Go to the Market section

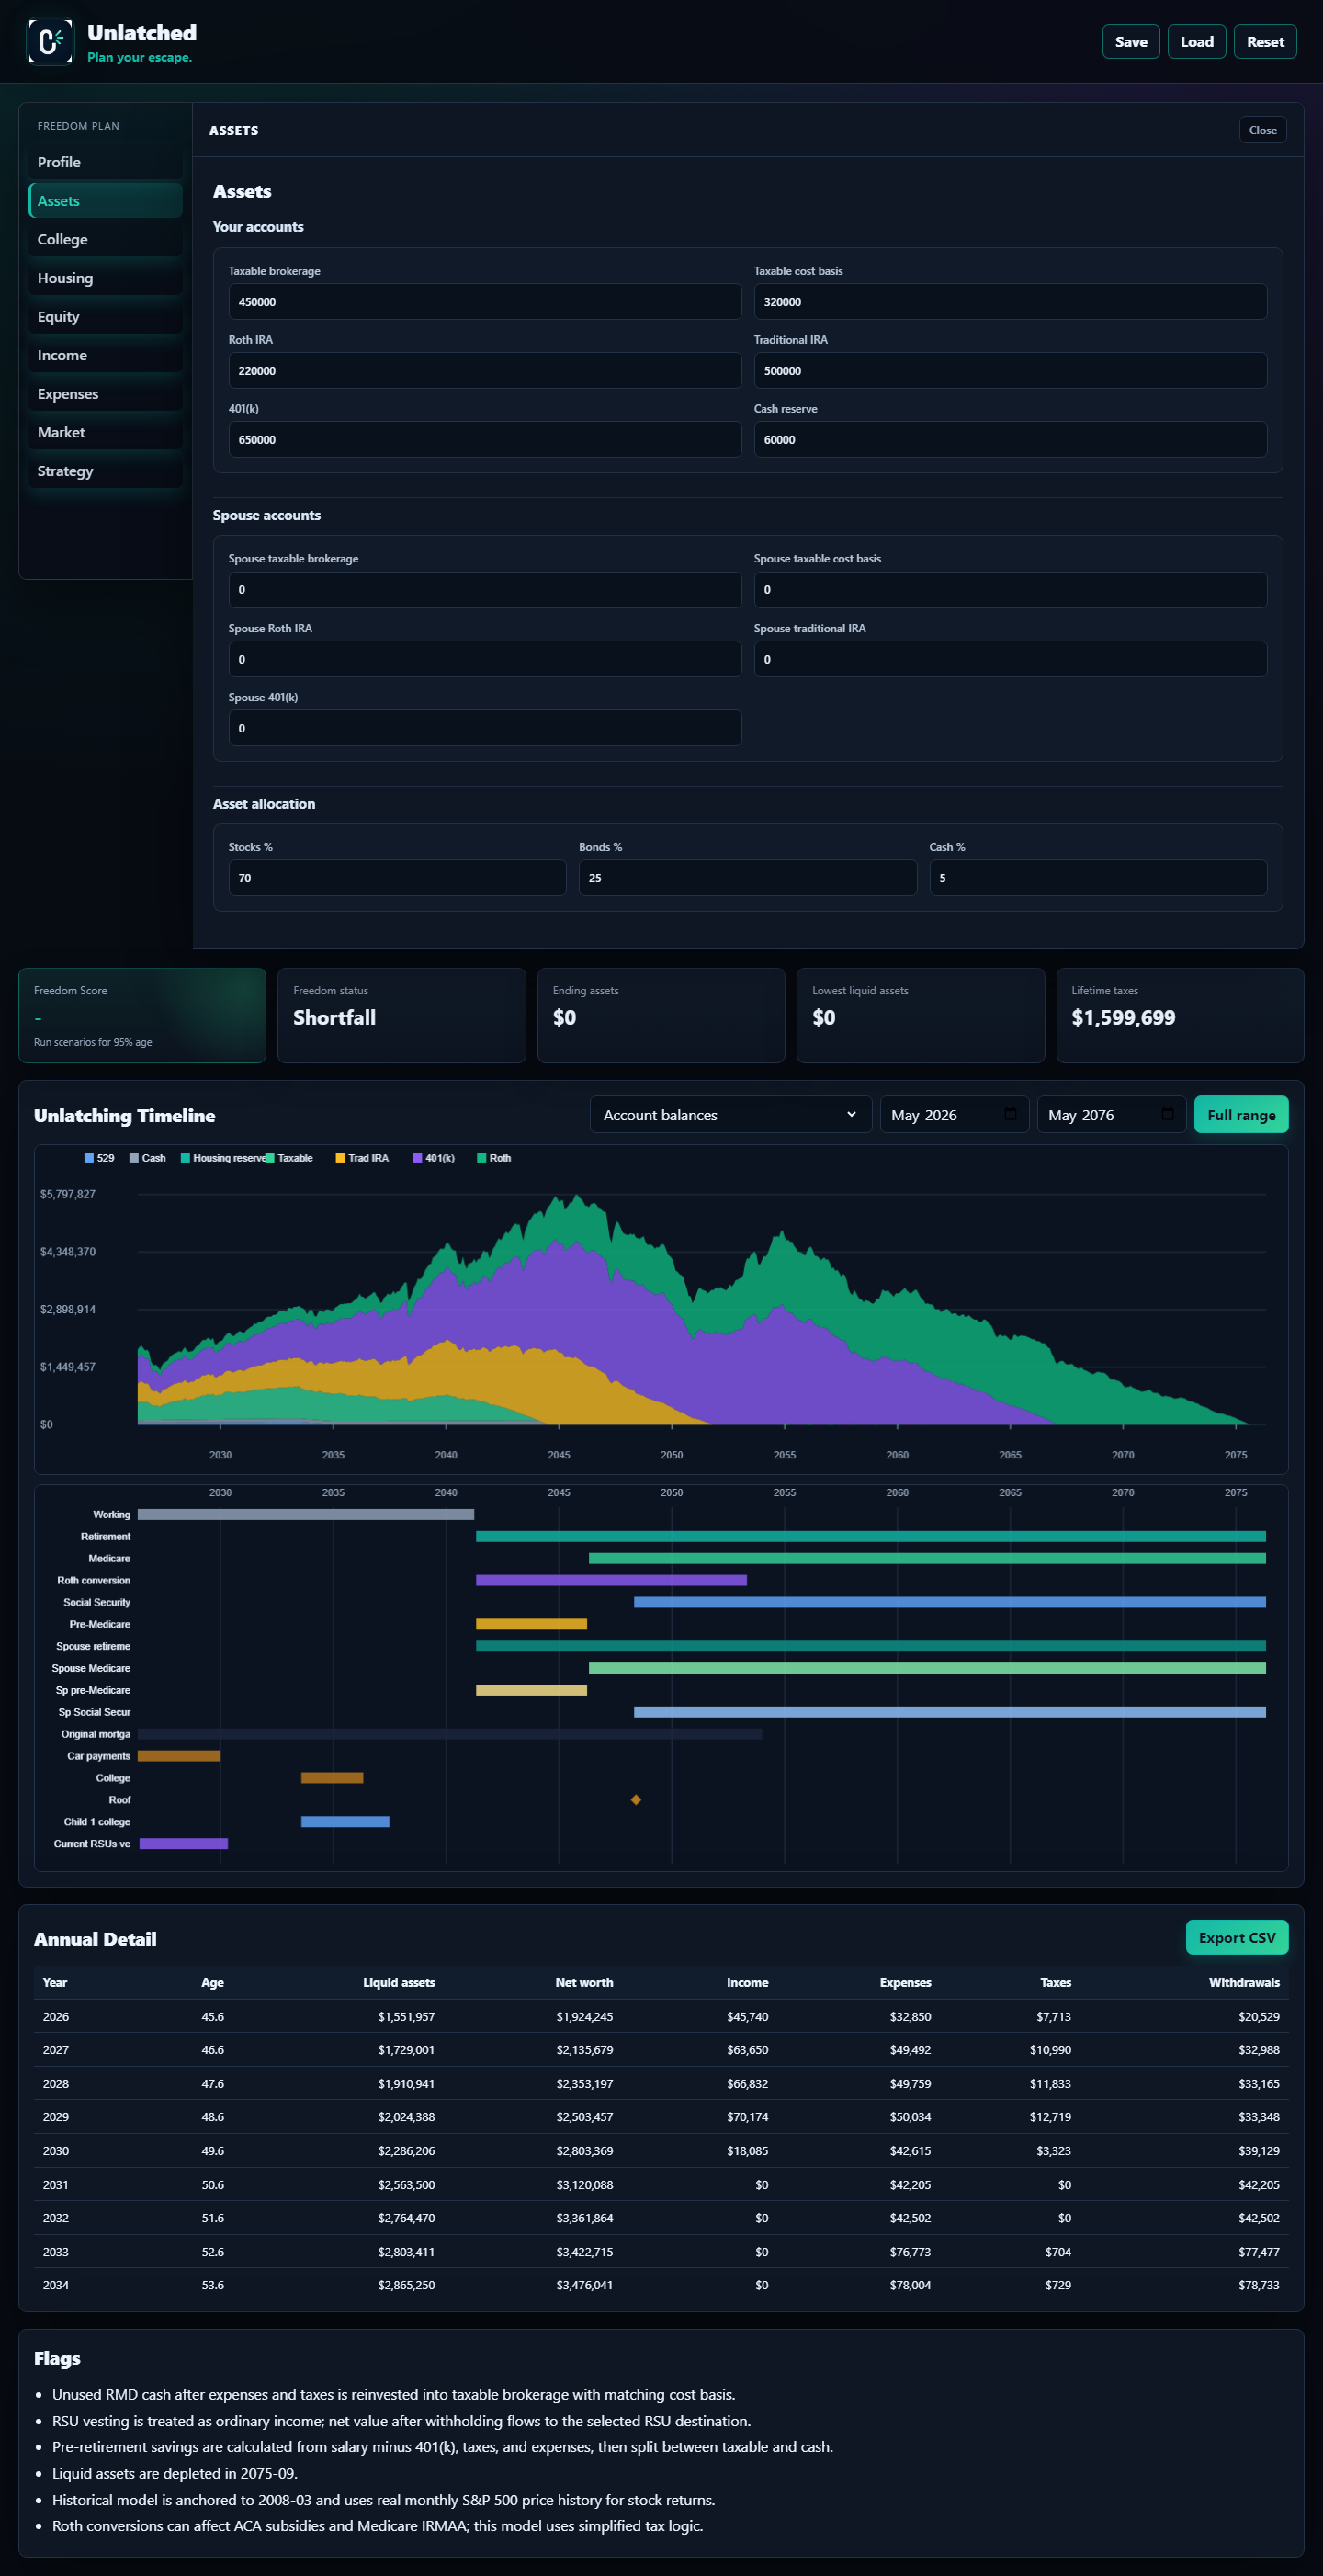point(105,432)
